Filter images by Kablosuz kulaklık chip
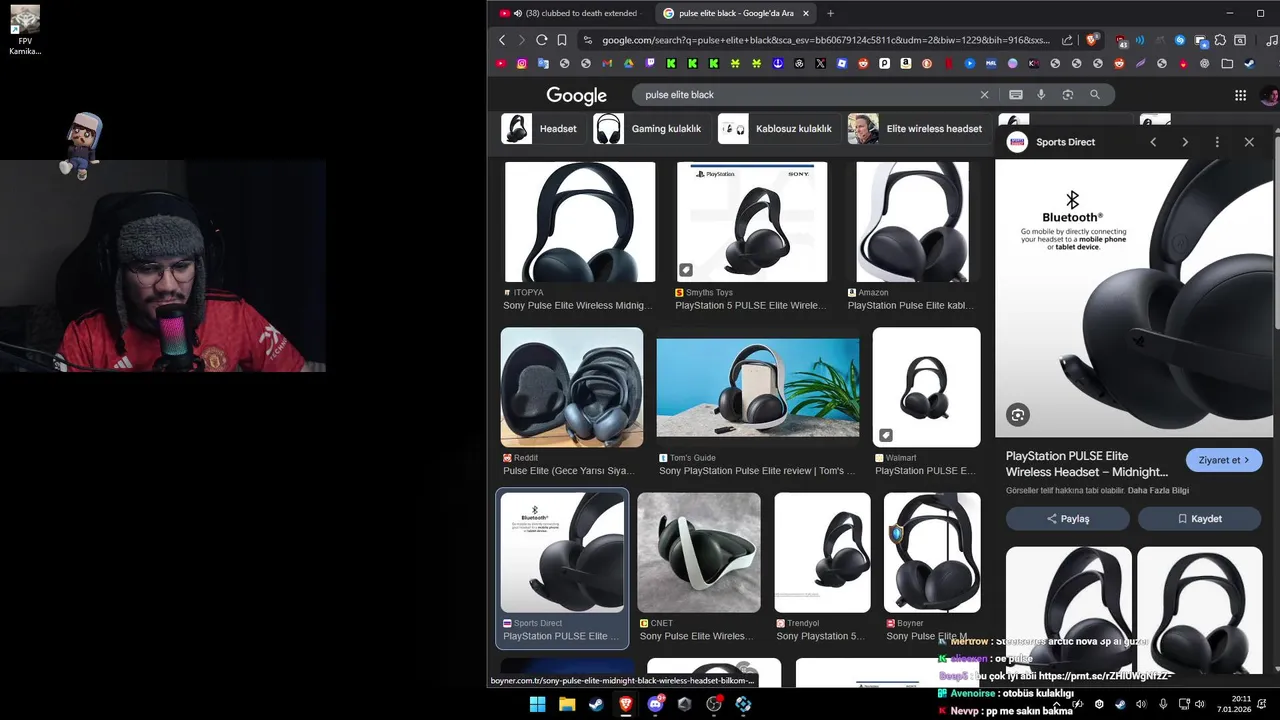The image size is (1280, 720). [x=777, y=129]
